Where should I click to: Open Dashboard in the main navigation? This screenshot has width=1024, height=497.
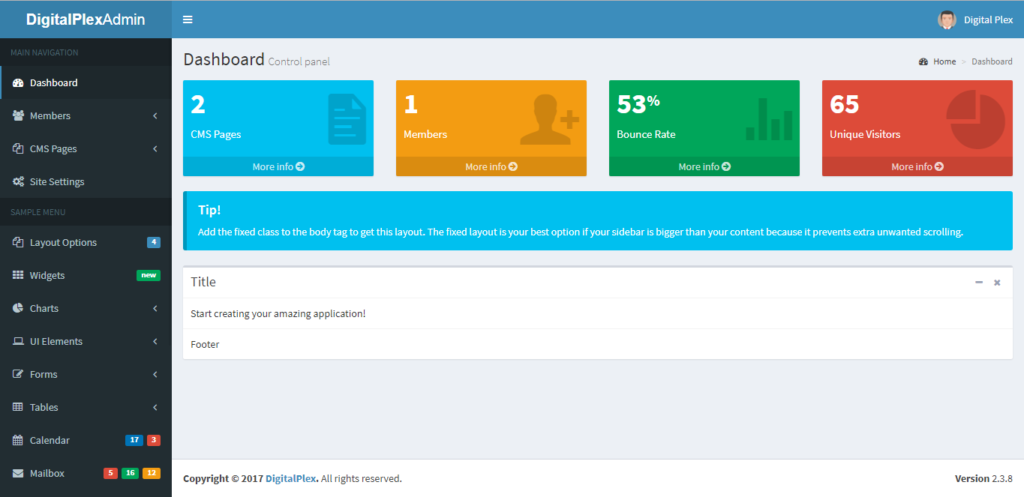click(x=86, y=83)
